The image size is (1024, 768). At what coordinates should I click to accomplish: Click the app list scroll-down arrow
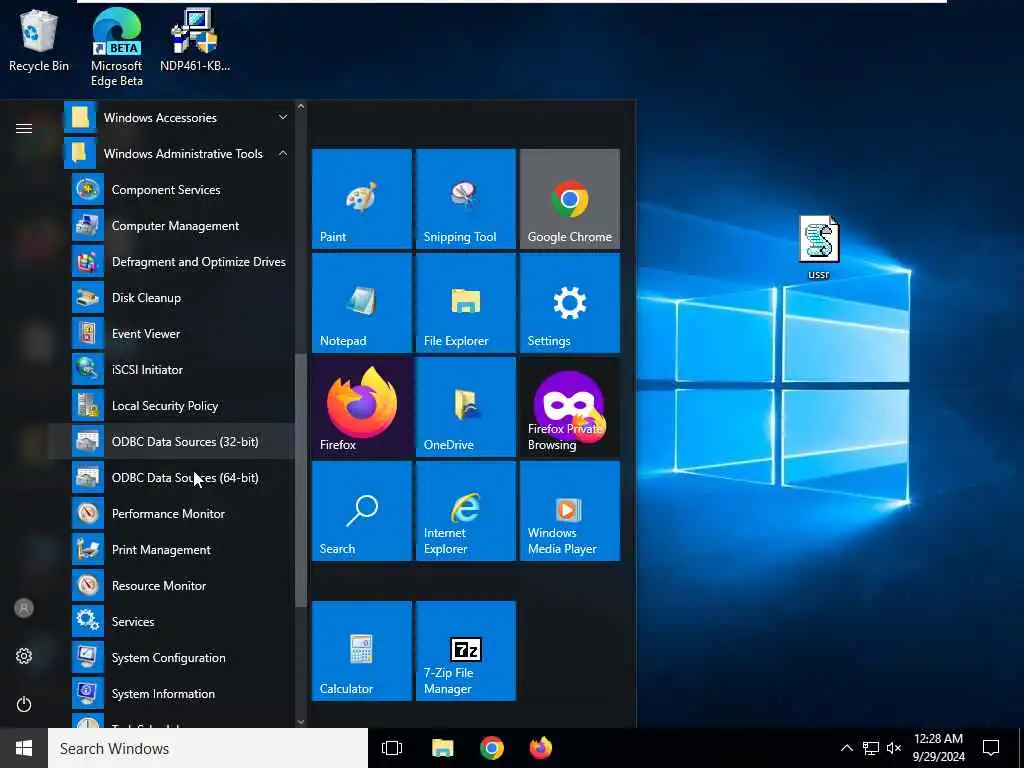pyautogui.click(x=300, y=722)
